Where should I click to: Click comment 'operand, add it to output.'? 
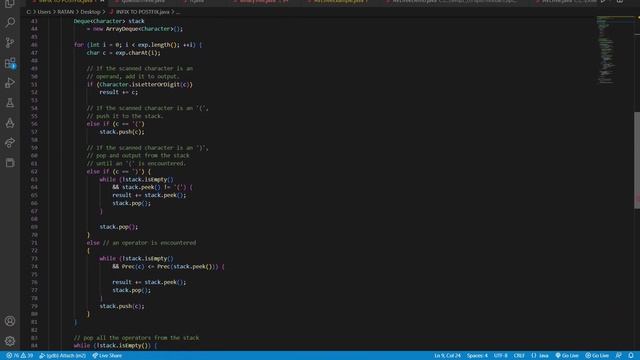(138, 76)
